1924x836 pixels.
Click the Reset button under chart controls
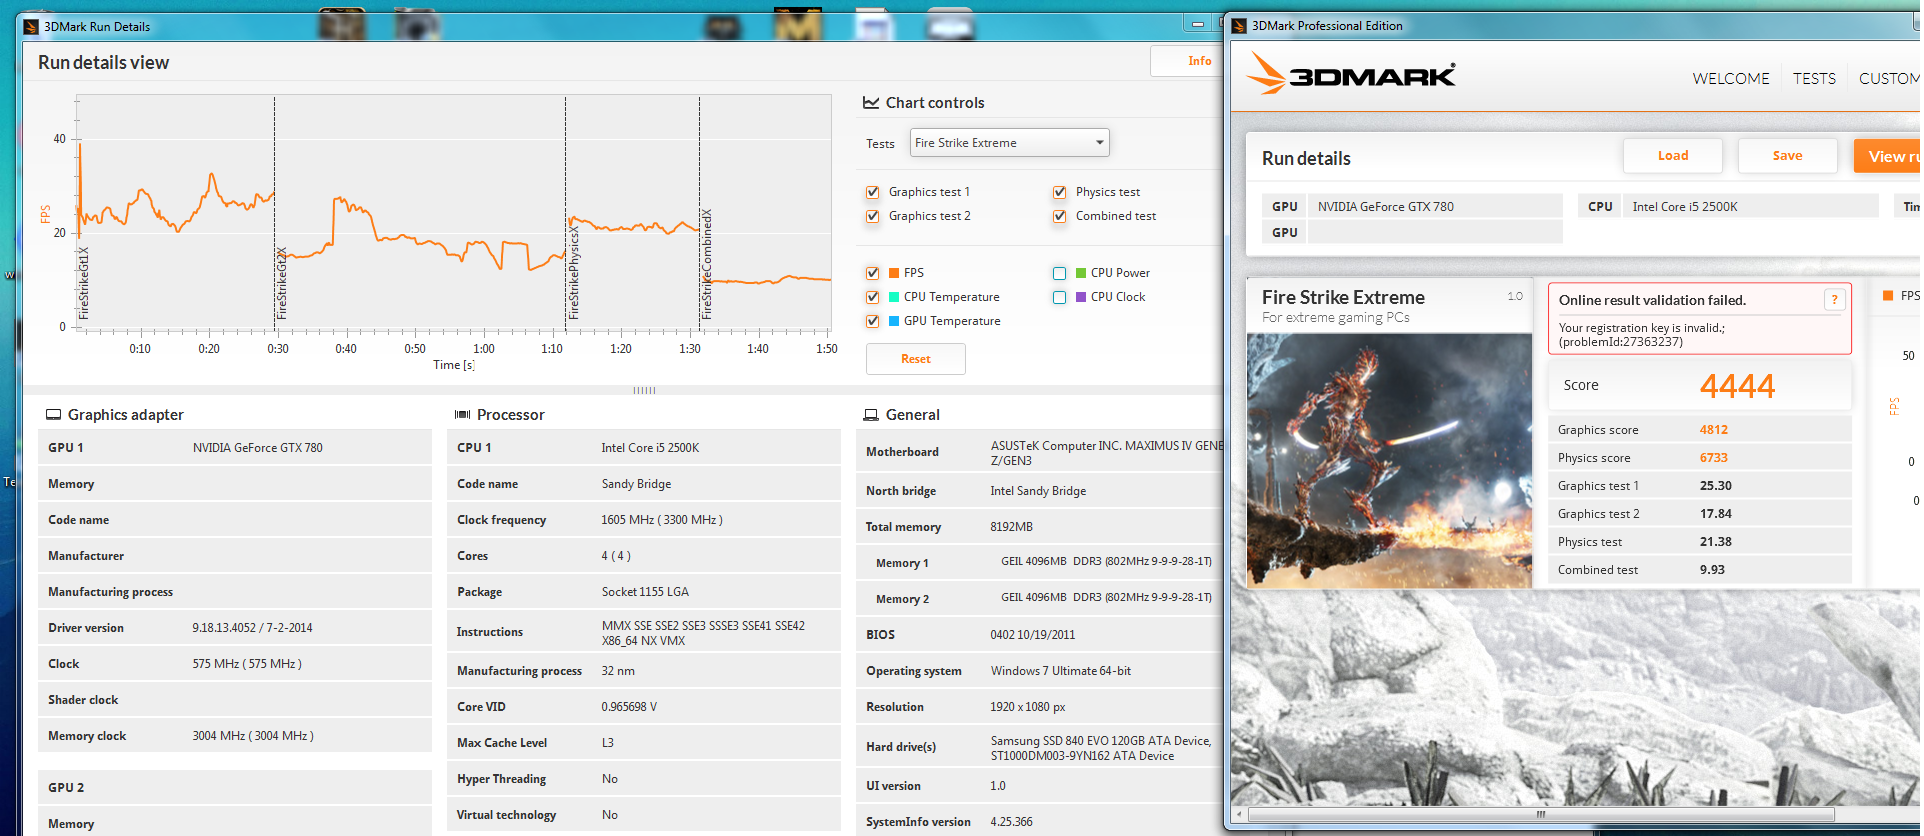916,359
